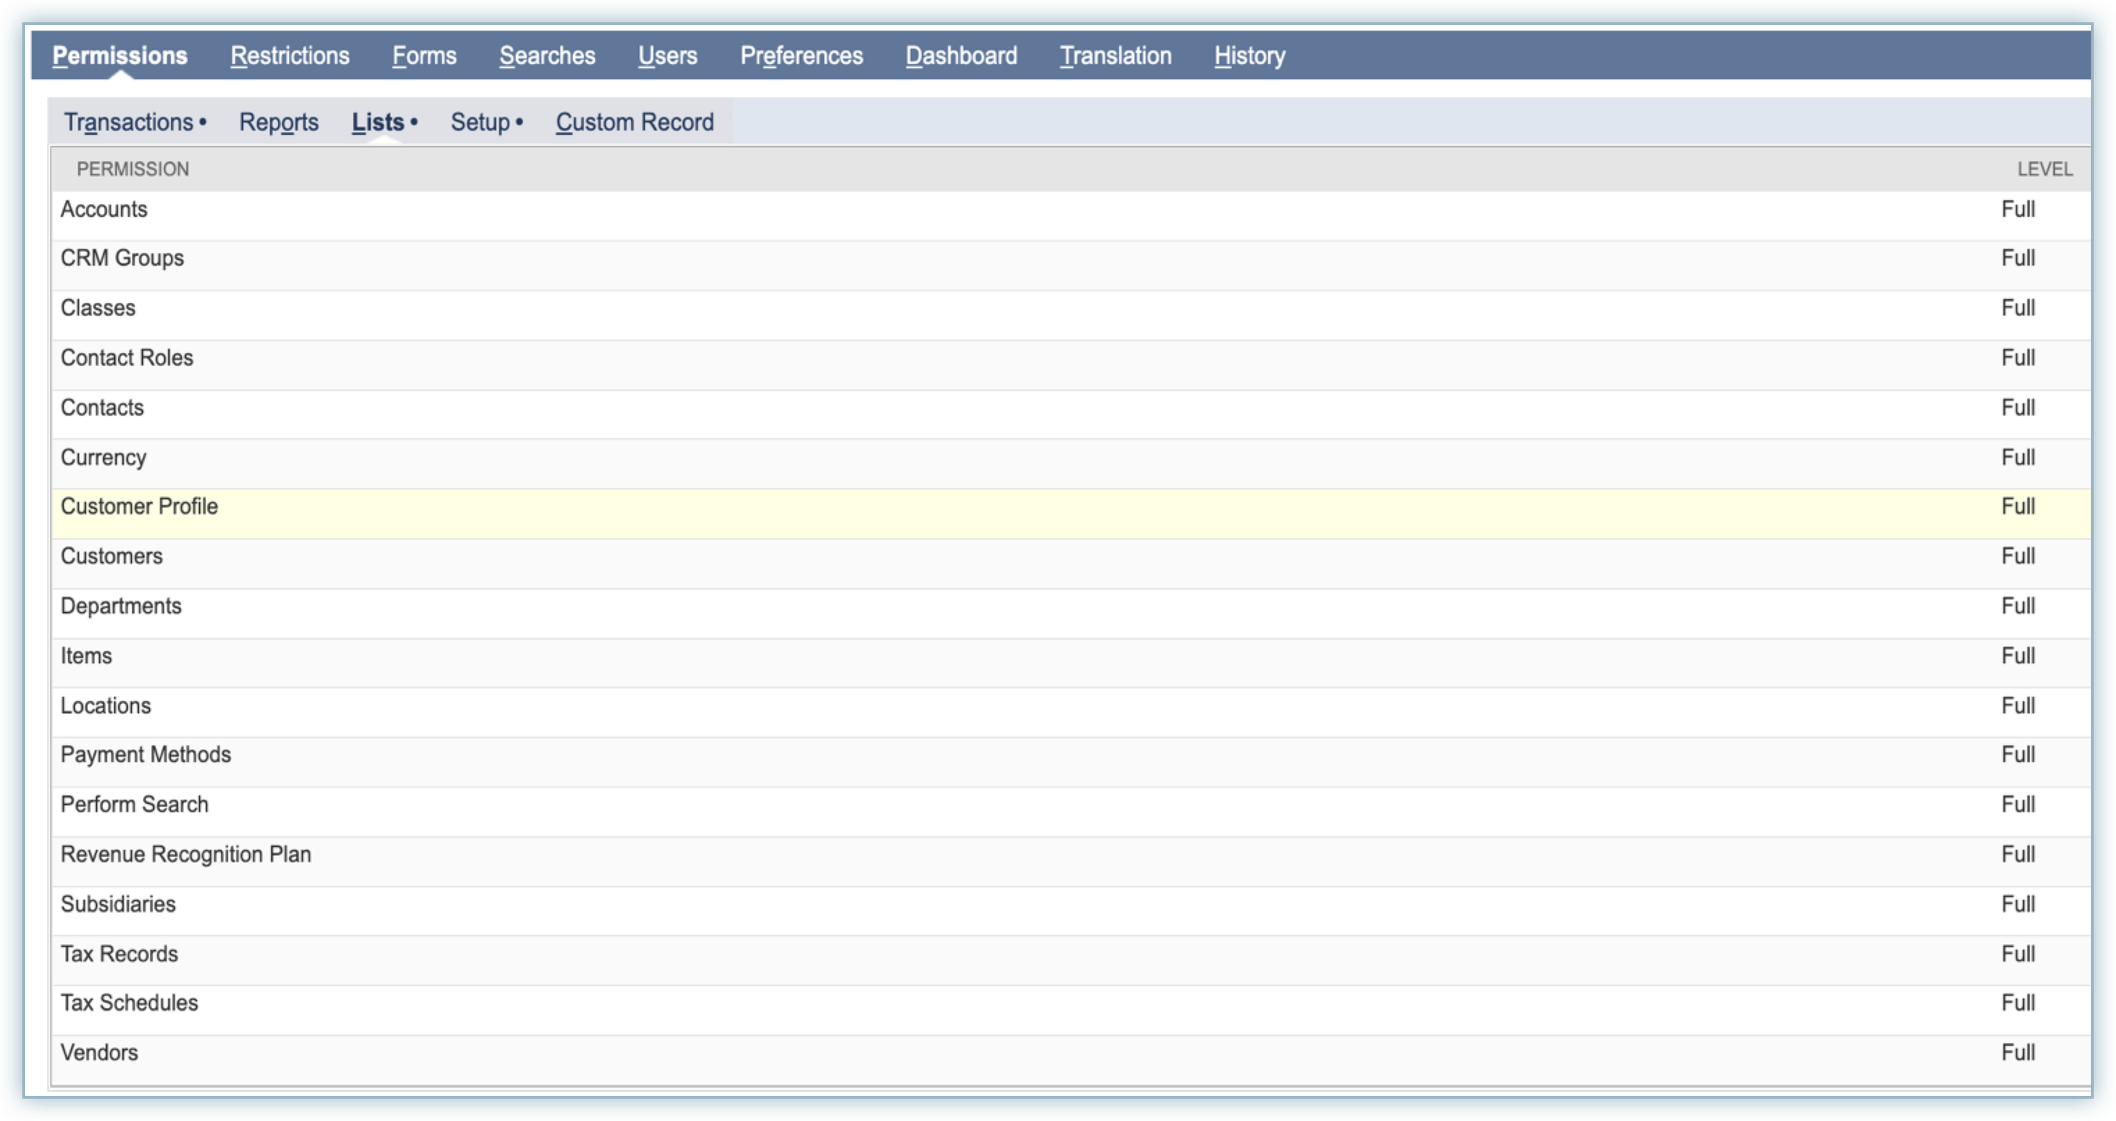This screenshot has width=2116, height=1121.
Task: Select the Revenue Recognition Plan row
Action: coord(186,855)
